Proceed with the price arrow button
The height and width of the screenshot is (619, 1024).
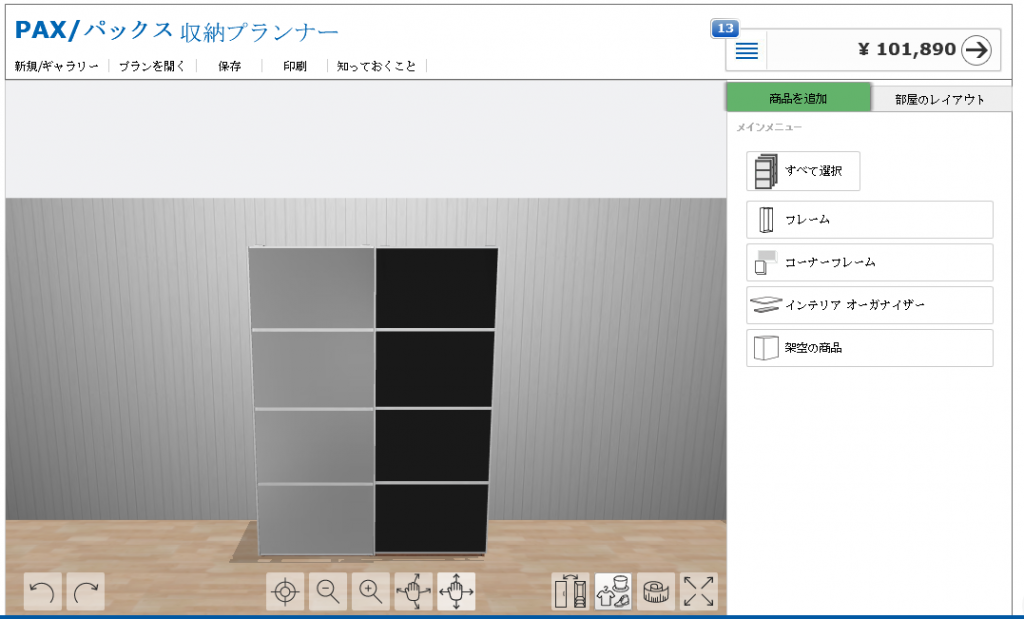[x=976, y=50]
